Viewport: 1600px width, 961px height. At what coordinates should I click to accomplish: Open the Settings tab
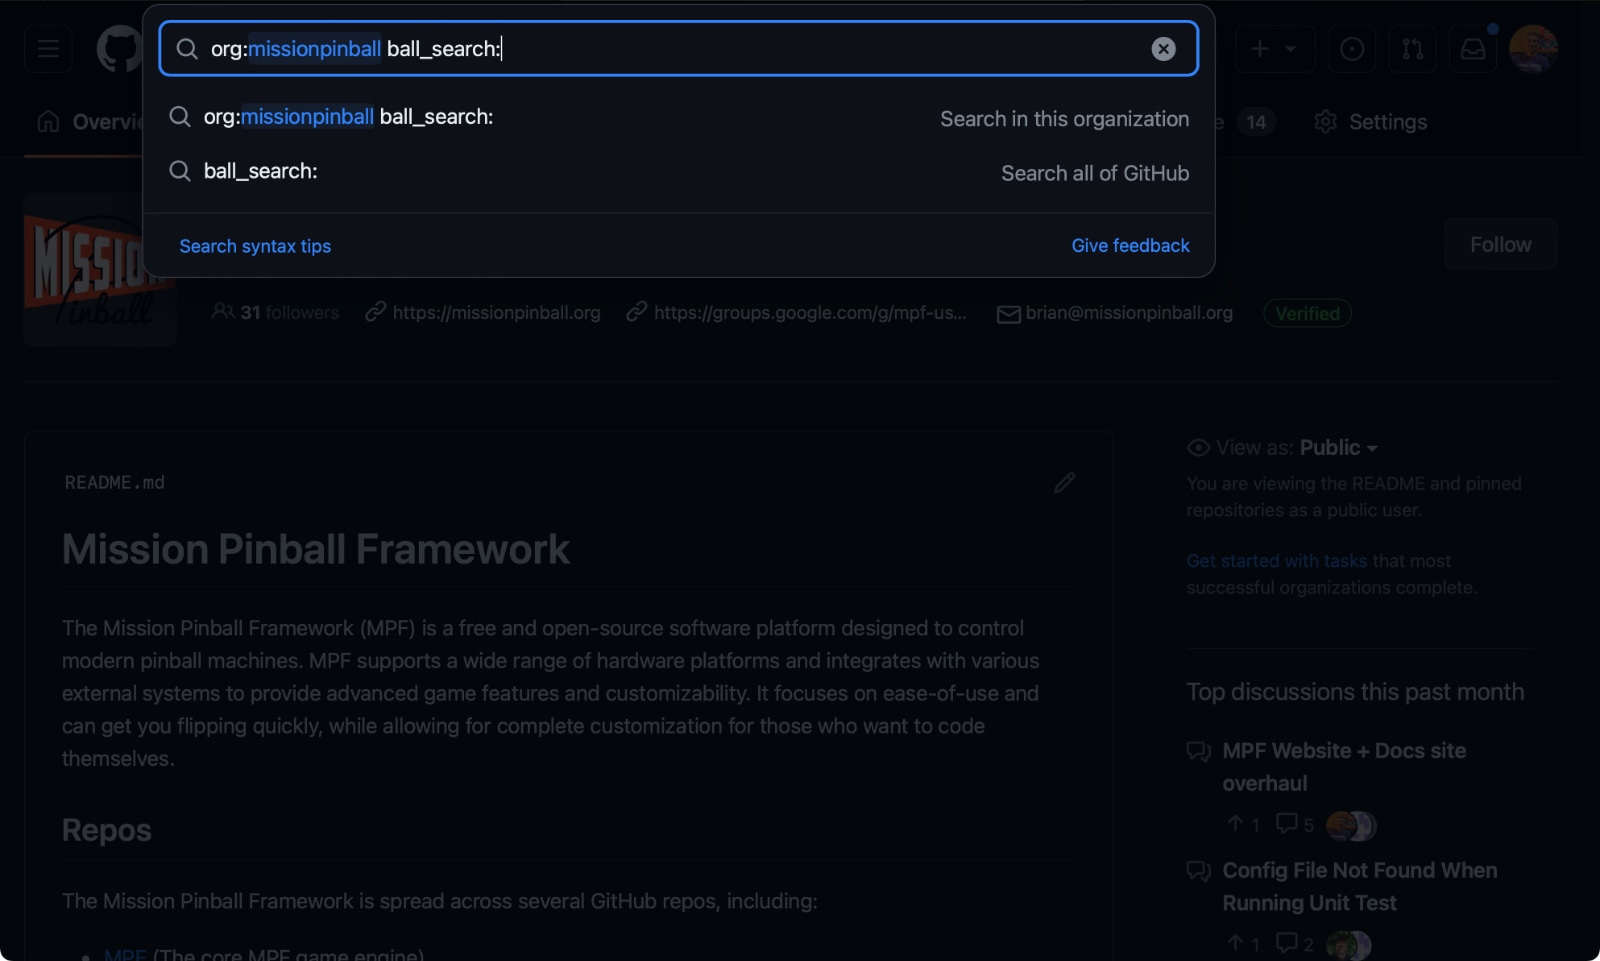tap(1371, 122)
